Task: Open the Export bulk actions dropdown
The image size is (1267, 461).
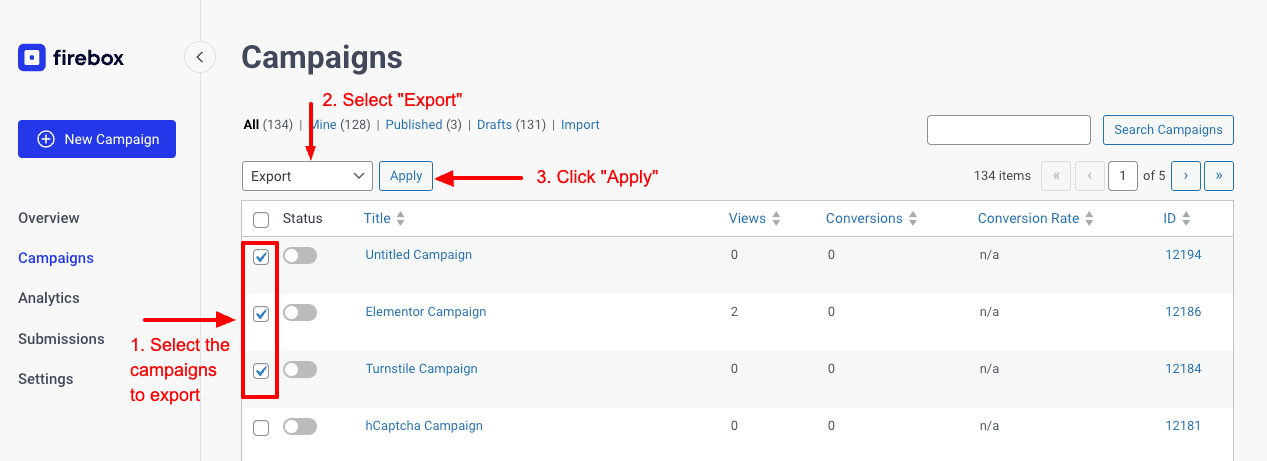Action: tap(307, 176)
